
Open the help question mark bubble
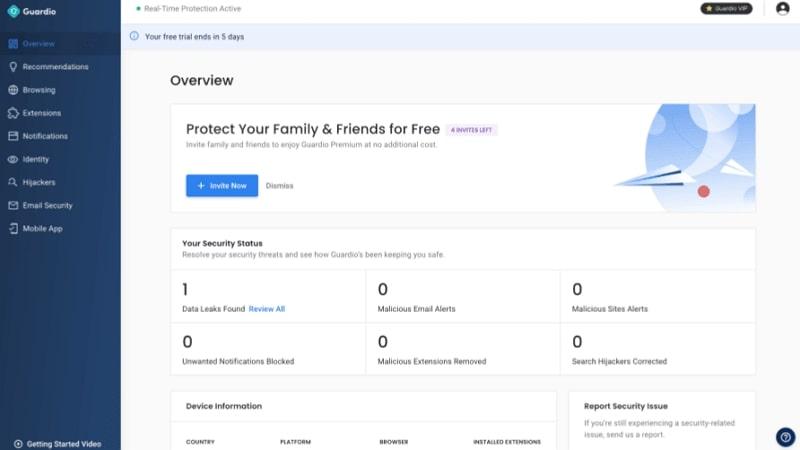tap(786, 436)
